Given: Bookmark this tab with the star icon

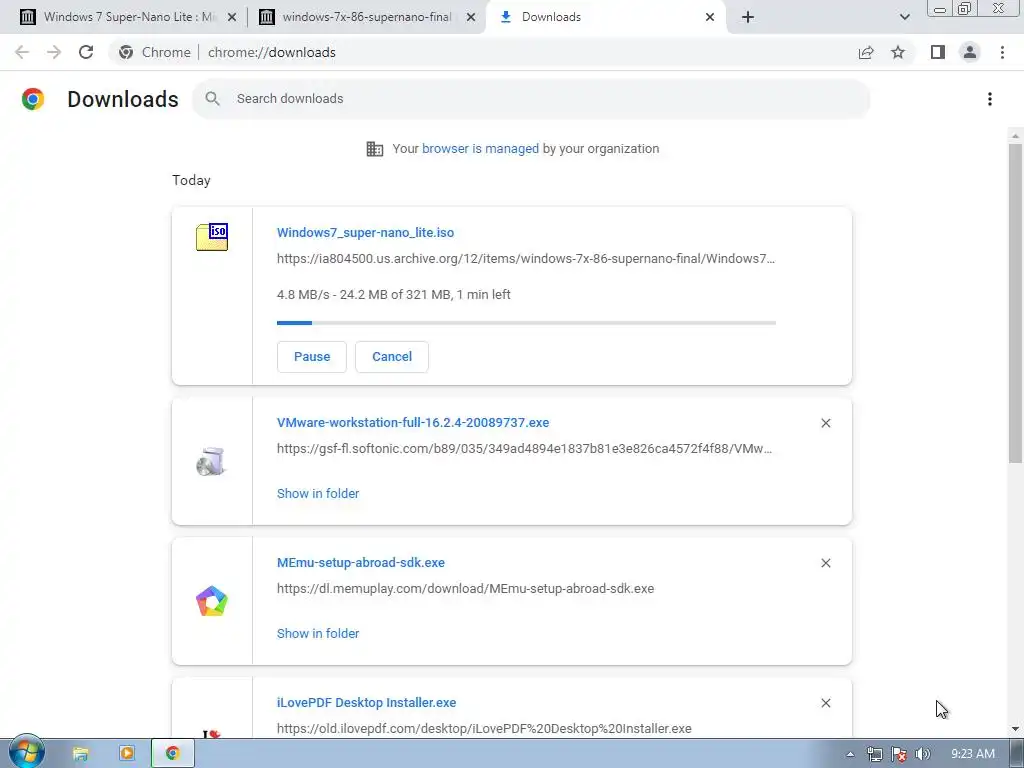Looking at the screenshot, I should pos(898,52).
